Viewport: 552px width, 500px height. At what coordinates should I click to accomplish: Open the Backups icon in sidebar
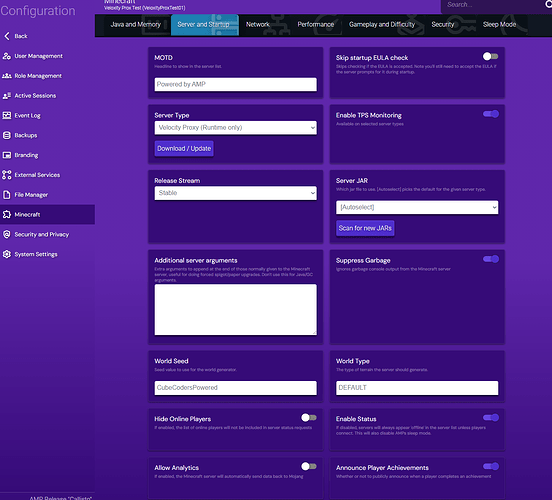pos(7,135)
